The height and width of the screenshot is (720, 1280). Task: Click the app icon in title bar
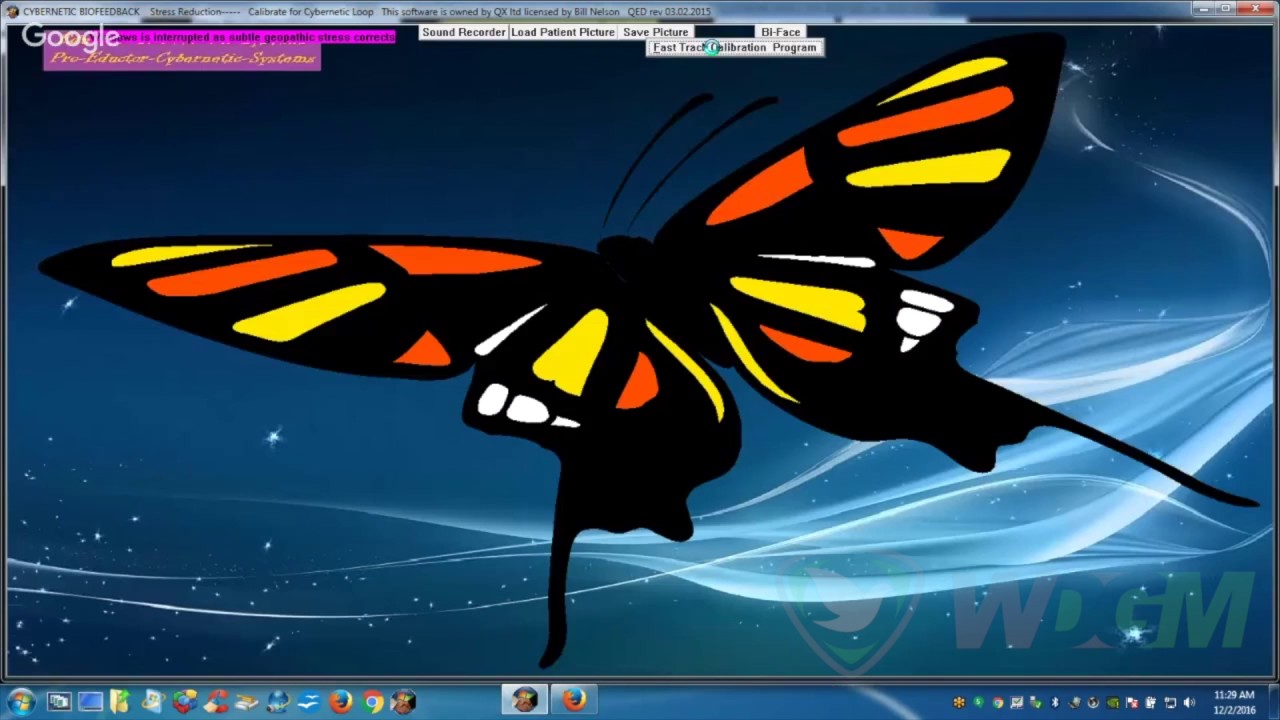tap(12, 11)
